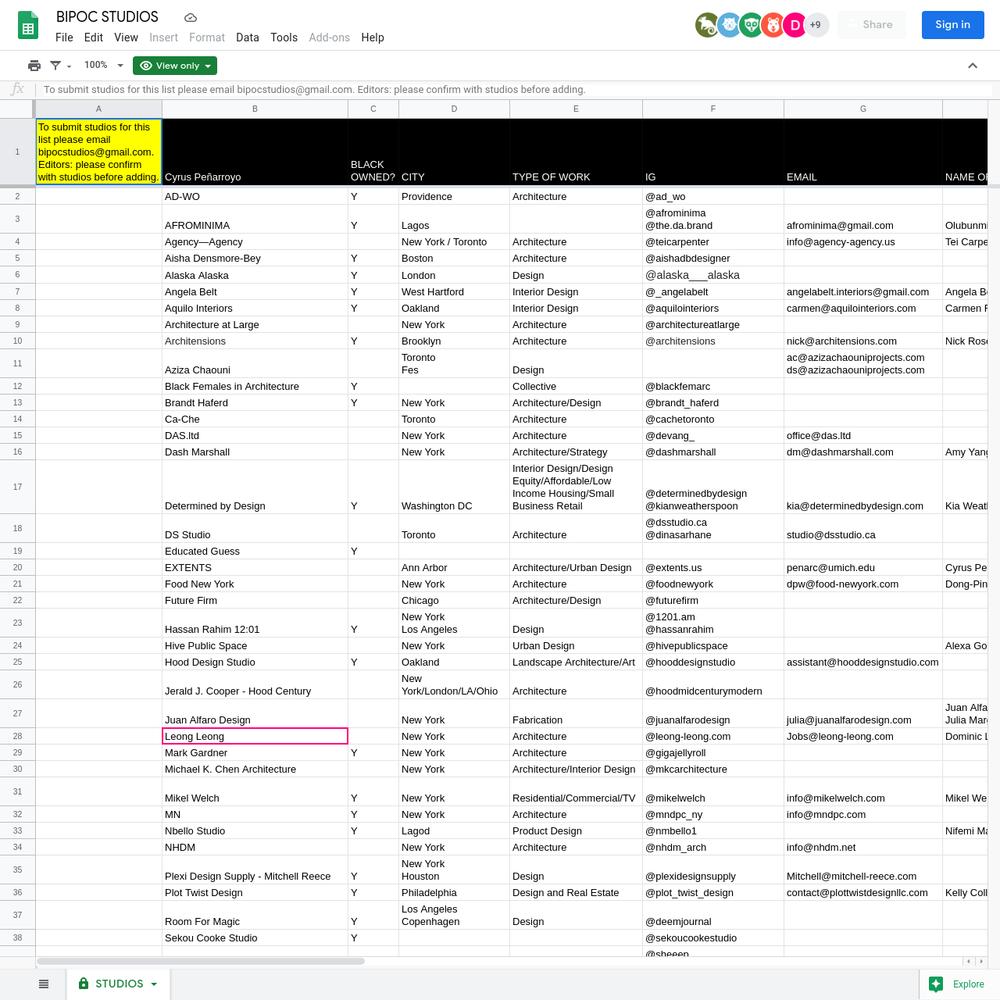1000x1000 pixels.
Task: Click the @alaska___alaska Instagram cell
Action: 713,276
